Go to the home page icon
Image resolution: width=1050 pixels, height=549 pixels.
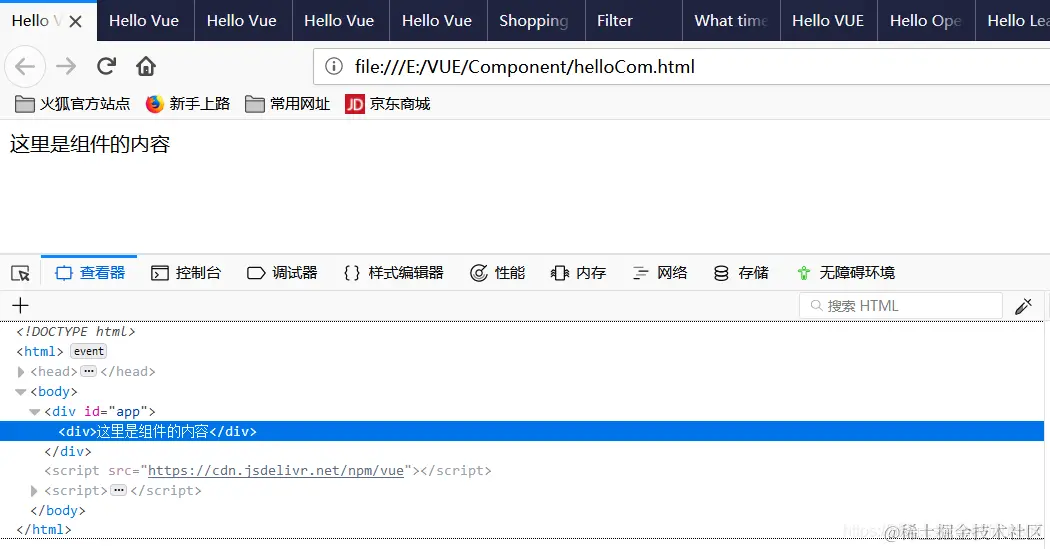coord(146,66)
